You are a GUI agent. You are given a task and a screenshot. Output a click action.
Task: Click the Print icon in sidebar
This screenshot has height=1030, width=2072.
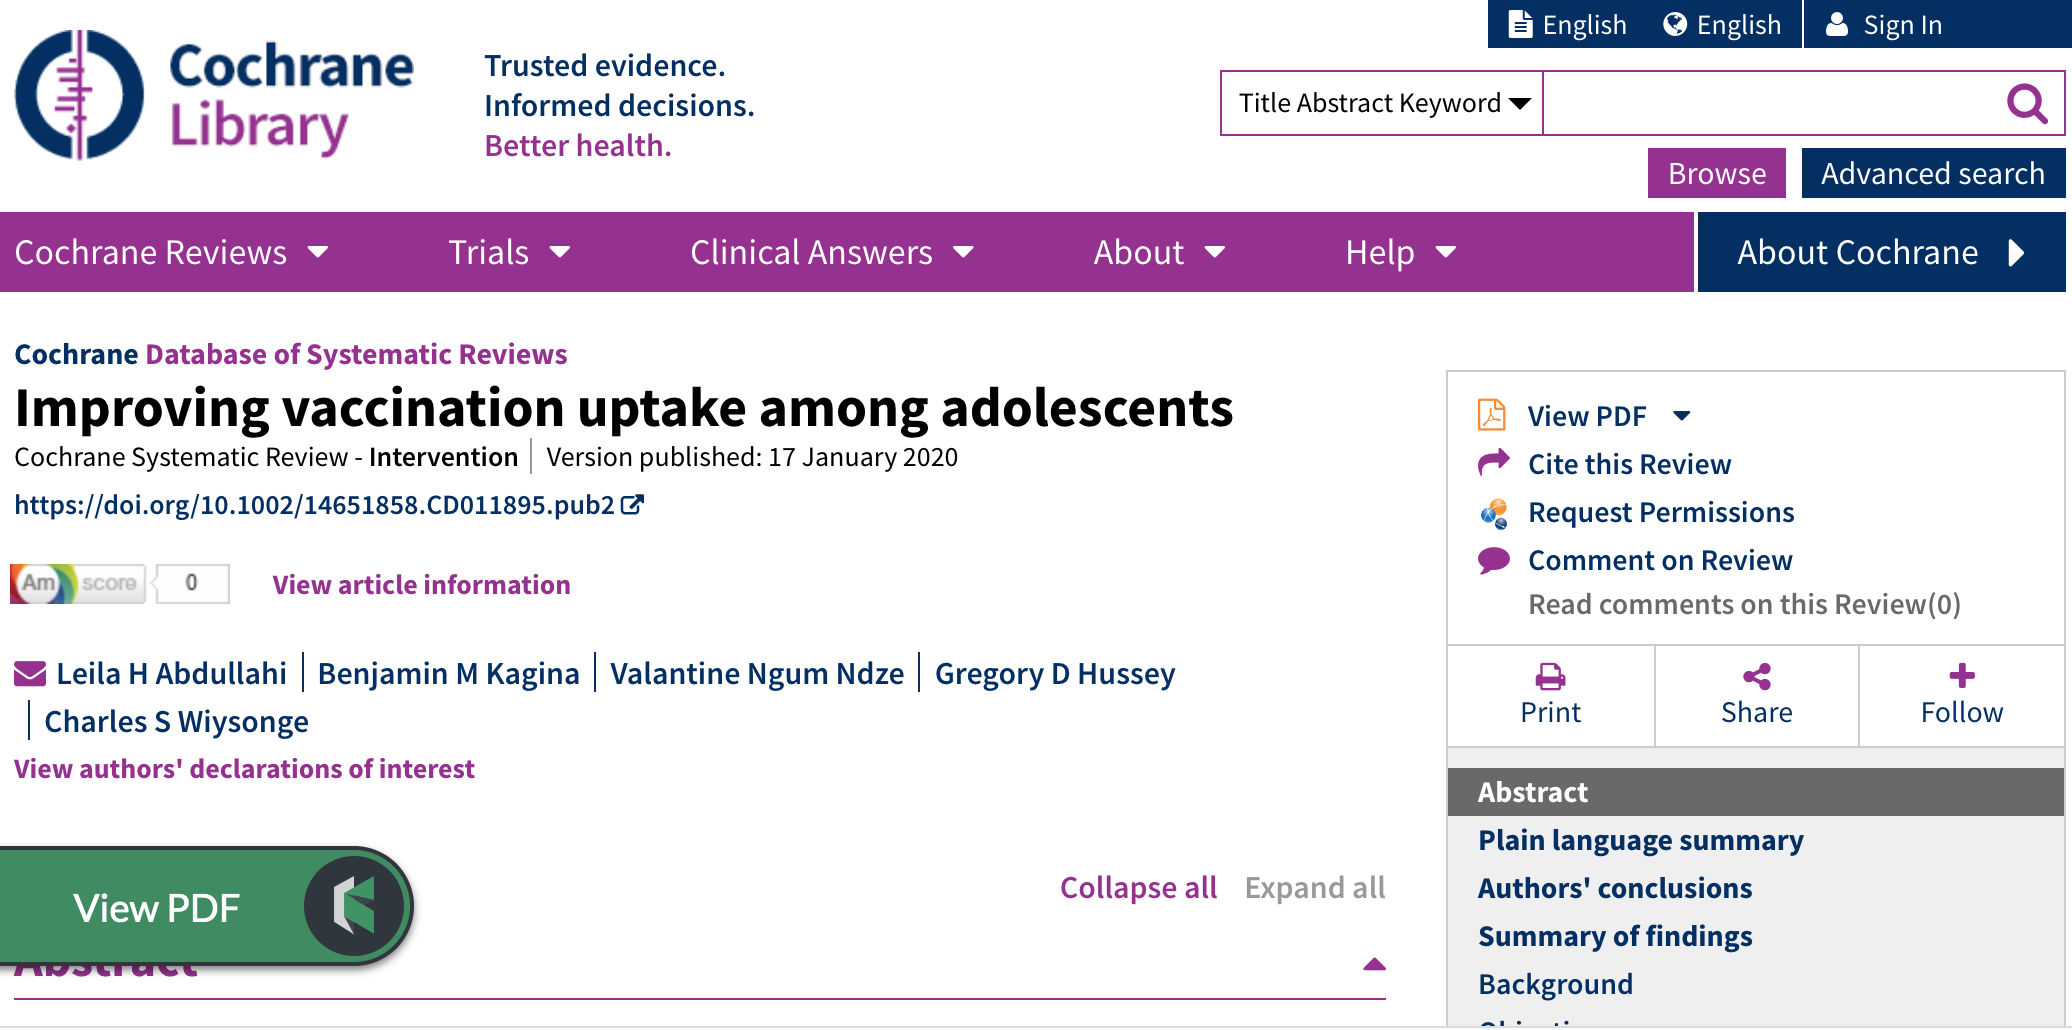pos(1550,677)
